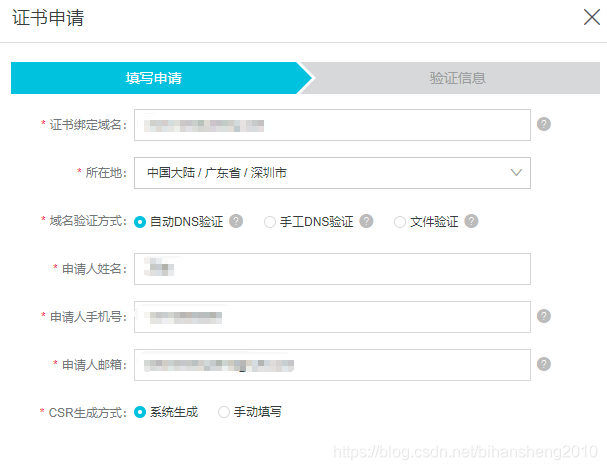Viewport: 607px width, 470px height.
Task: Expand the 所在地 location dropdown arrow
Action: 516,173
